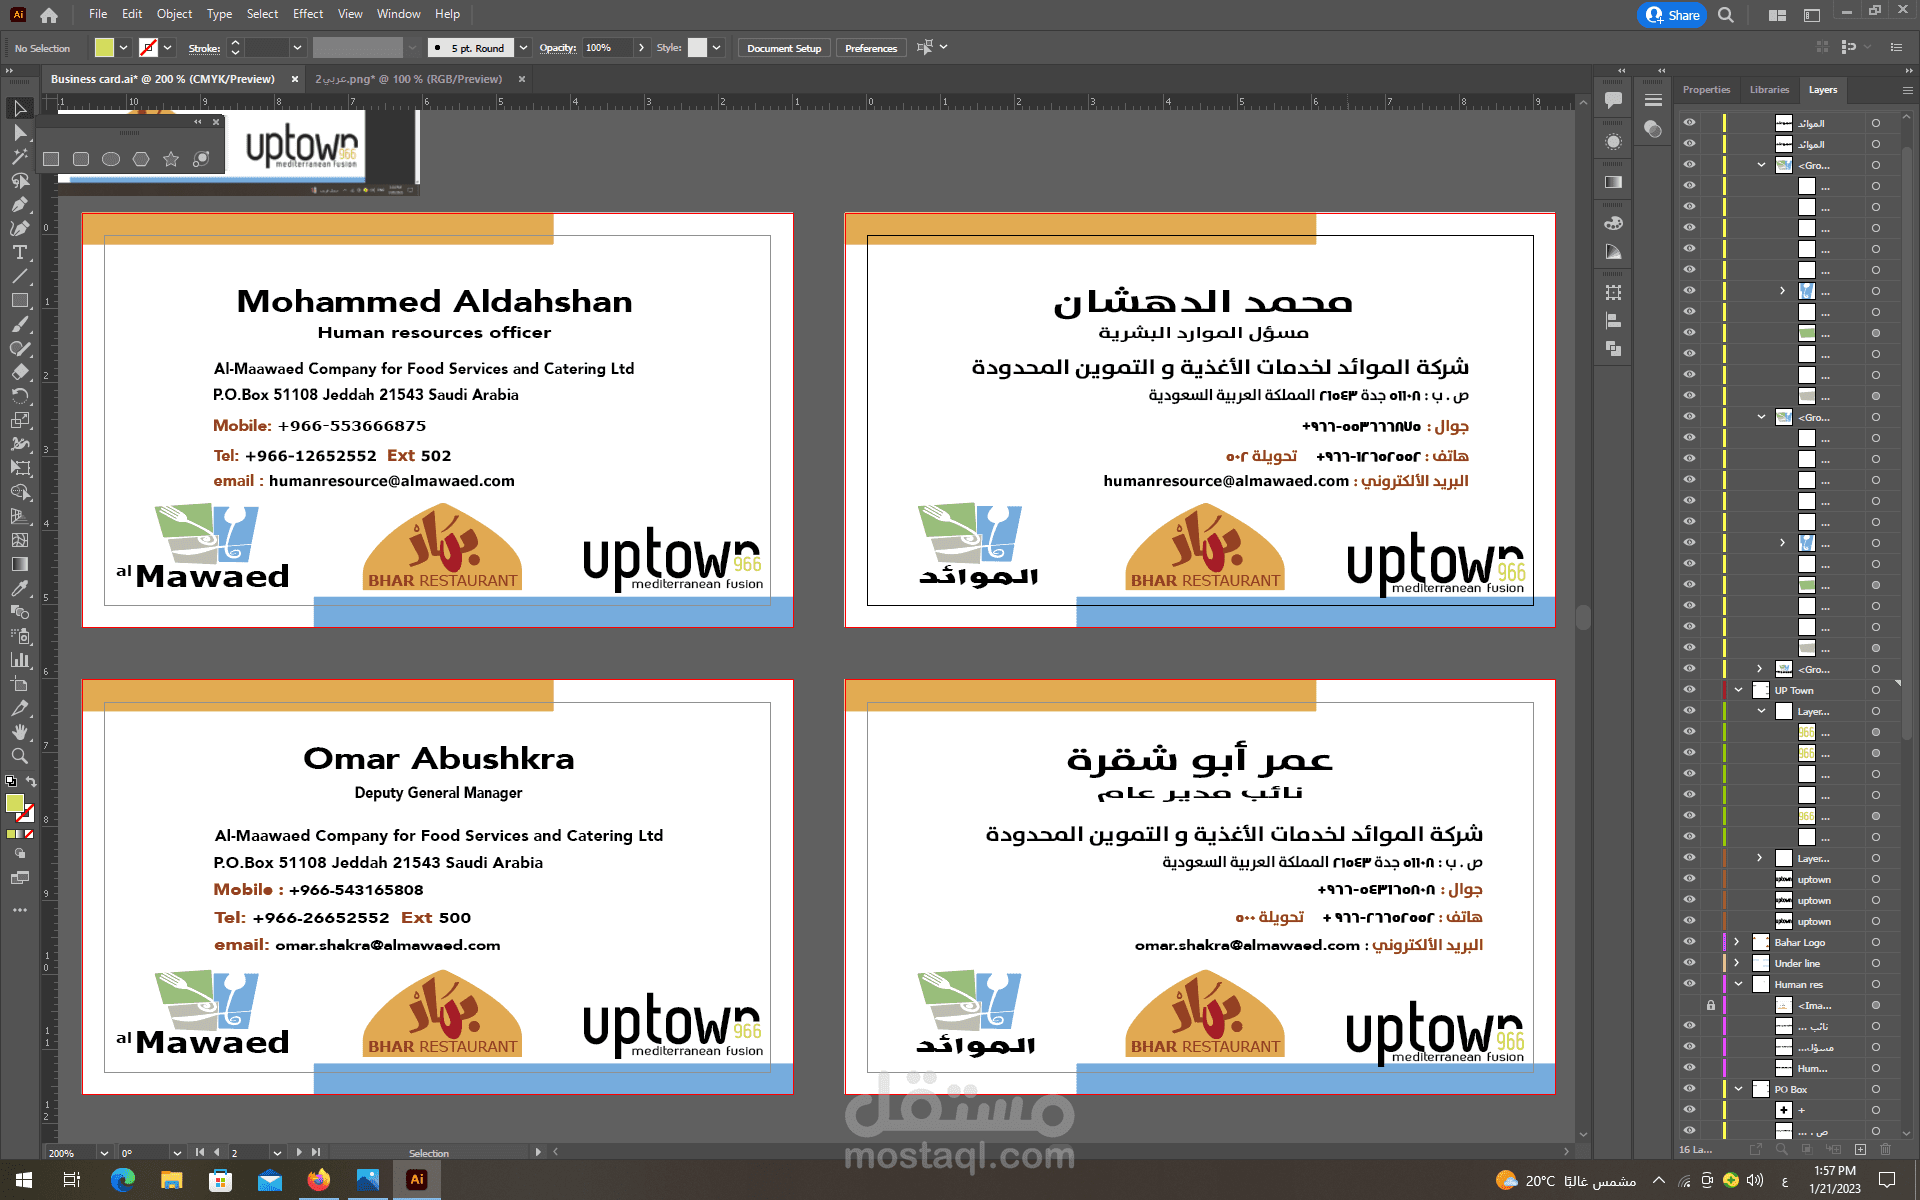This screenshot has width=1920, height=1200.
Task: Select the Ellipse shape tool
Action: pyautogui.click(x=111, y=159)
